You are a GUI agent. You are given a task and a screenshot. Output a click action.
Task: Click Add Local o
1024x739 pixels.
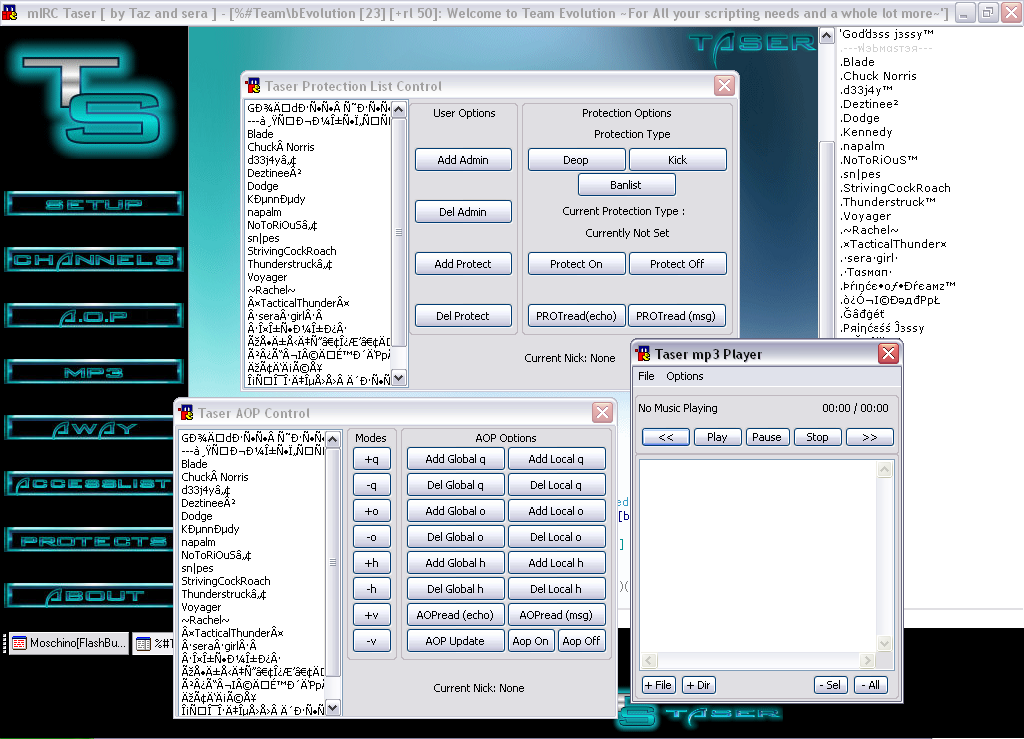pos(556,511)
